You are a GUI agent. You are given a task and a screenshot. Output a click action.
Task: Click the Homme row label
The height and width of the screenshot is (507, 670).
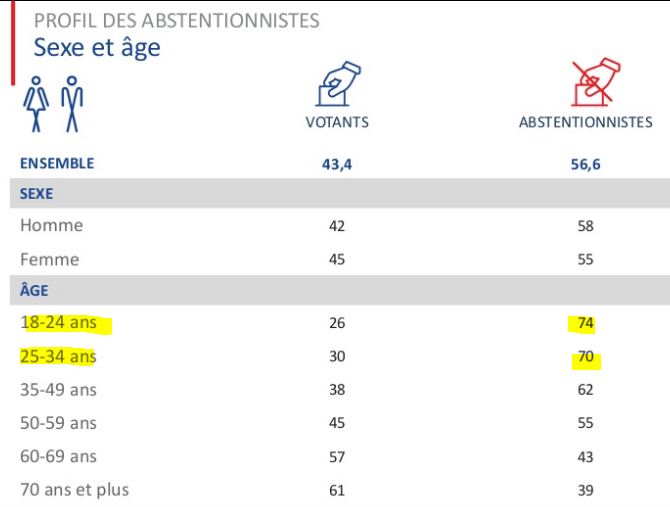[x=52, y=225]
